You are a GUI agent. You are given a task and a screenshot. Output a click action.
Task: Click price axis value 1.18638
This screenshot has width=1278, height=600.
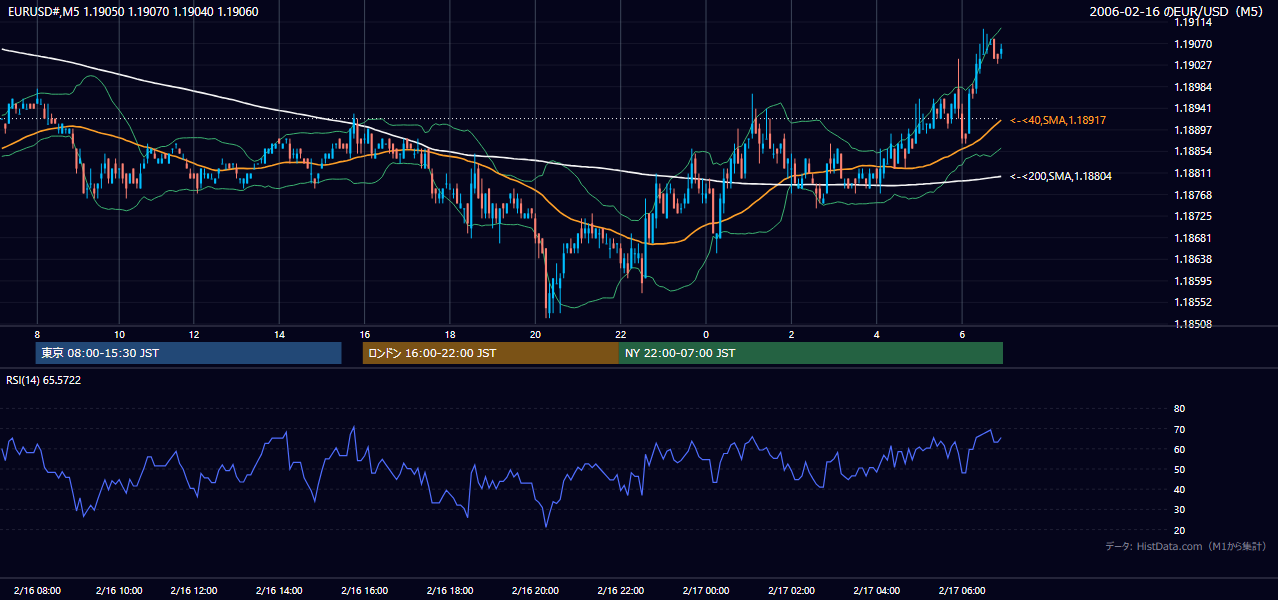(1193, 259)
